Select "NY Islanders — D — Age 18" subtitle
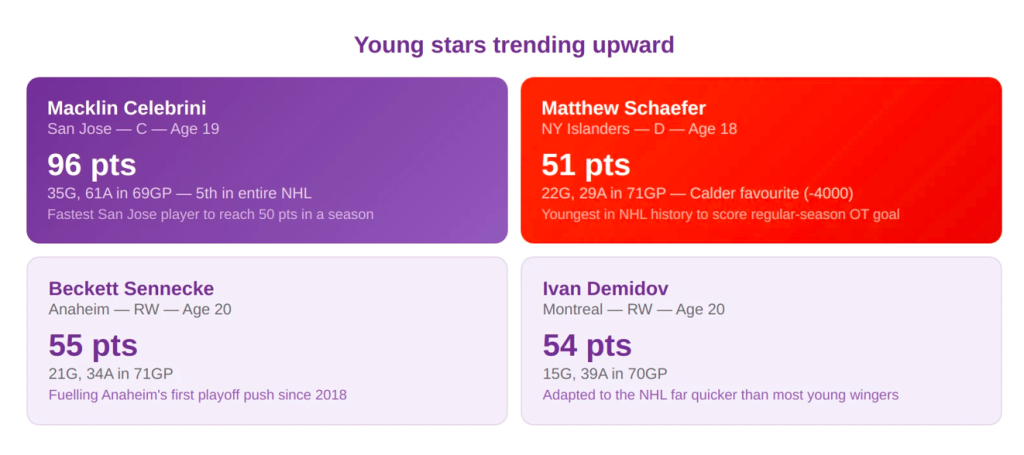Viewport: 1024px width, 455px height. click(640, 129)
